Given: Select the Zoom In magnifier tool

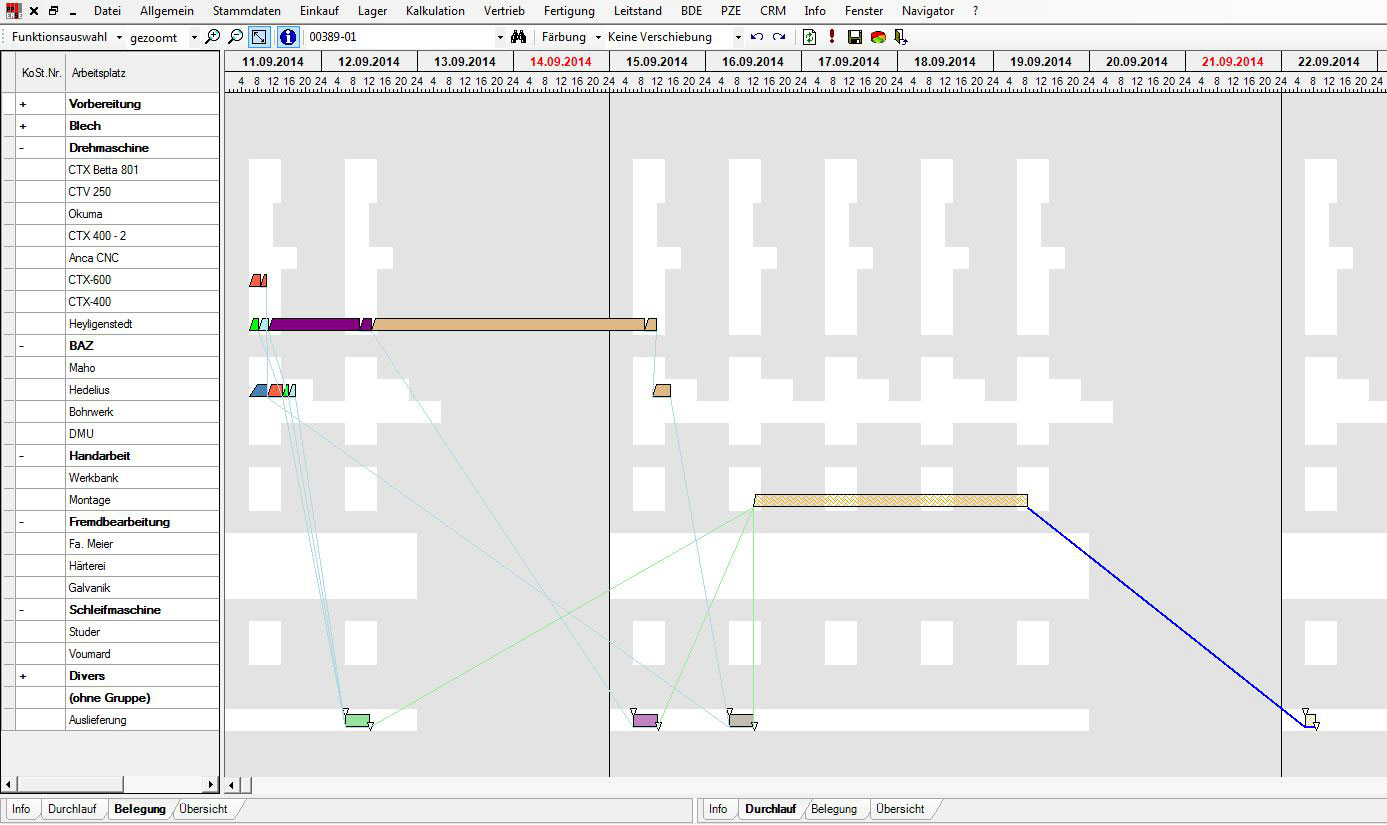Looking at the screenshot, I should 213,36.
